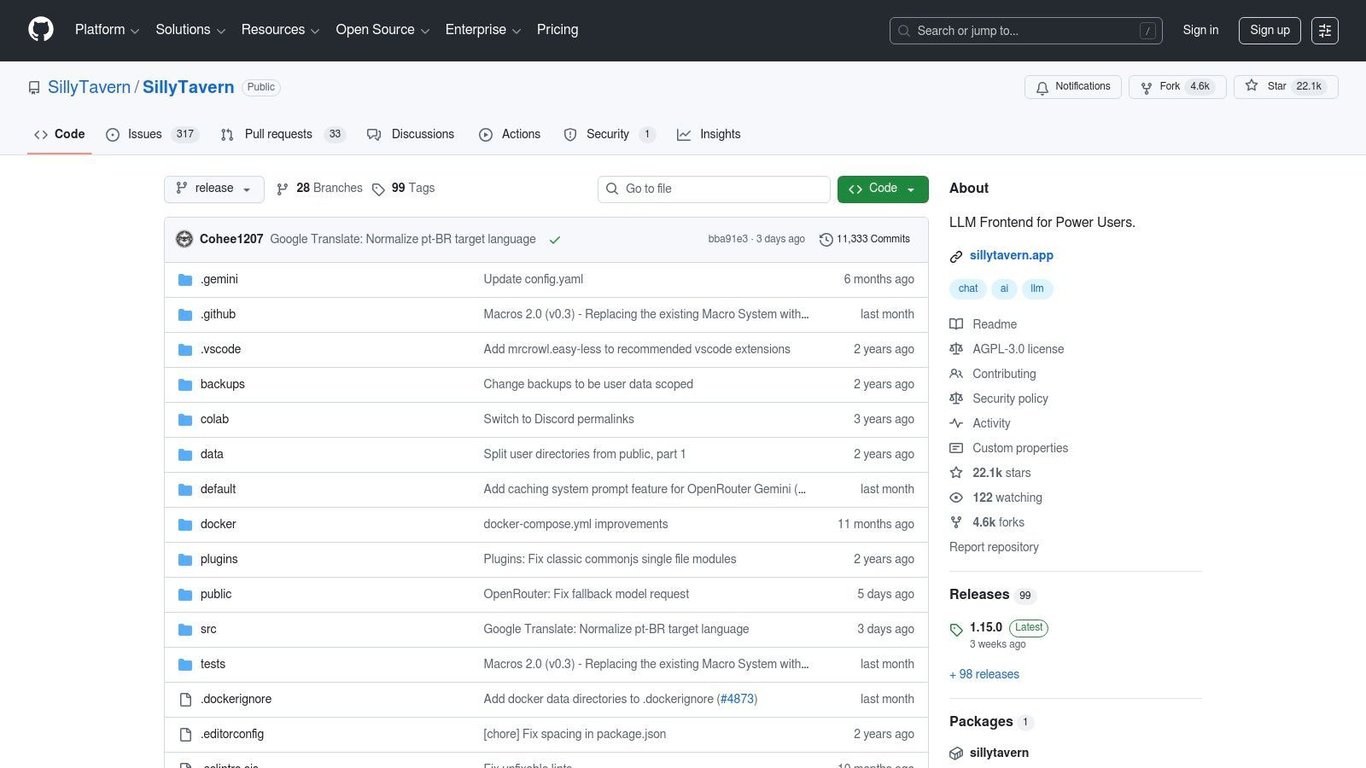Click the repository icon before SillyTavern owner
Image resolution: width=1366 pixels, height=768 pixels.
[34, 88]
